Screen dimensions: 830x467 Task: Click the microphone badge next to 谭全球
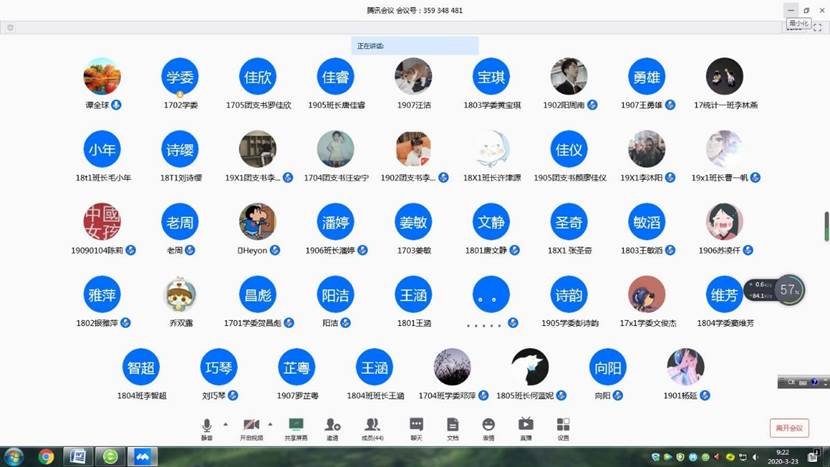(116, 105)
